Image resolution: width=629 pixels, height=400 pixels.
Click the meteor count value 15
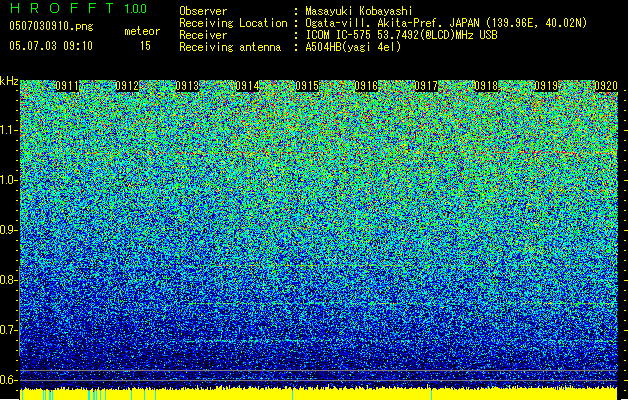point(145,46)
